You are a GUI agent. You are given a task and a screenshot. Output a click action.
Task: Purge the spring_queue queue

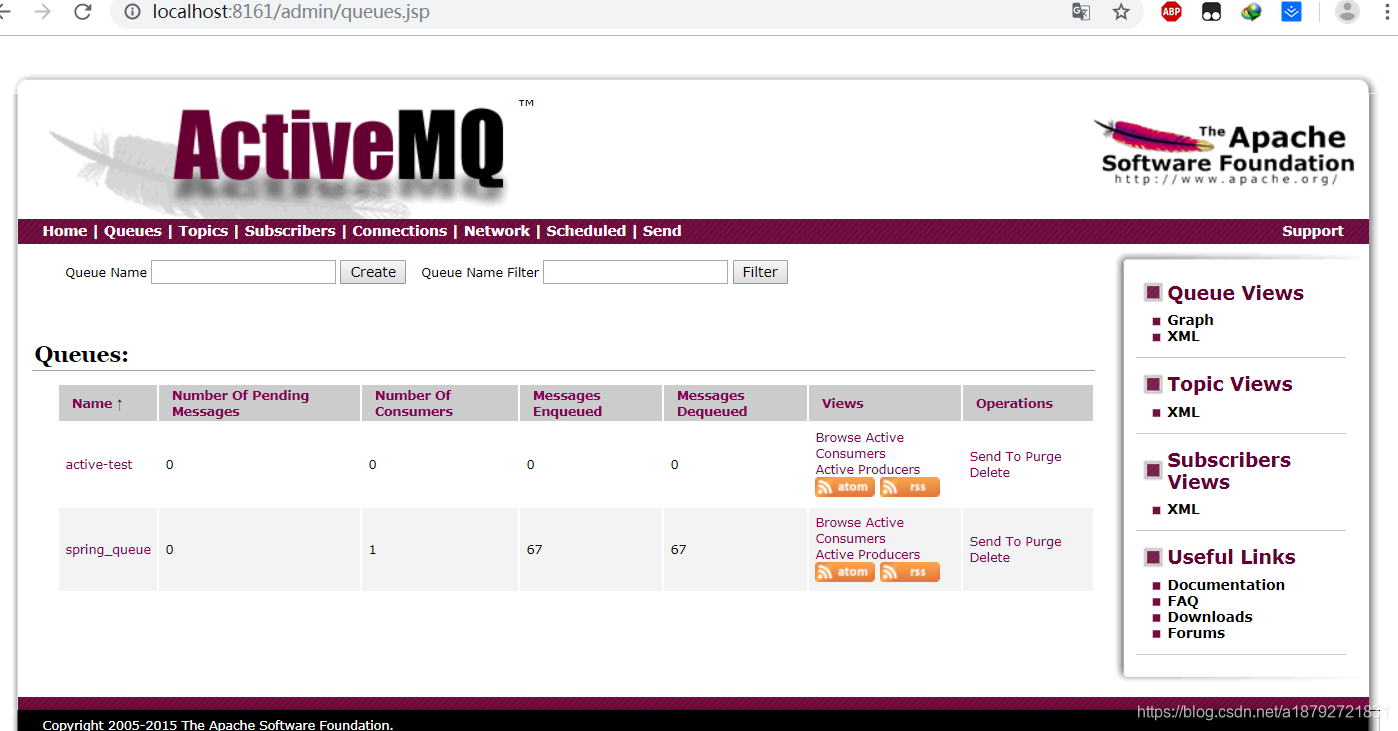(x=1043, y=541)
